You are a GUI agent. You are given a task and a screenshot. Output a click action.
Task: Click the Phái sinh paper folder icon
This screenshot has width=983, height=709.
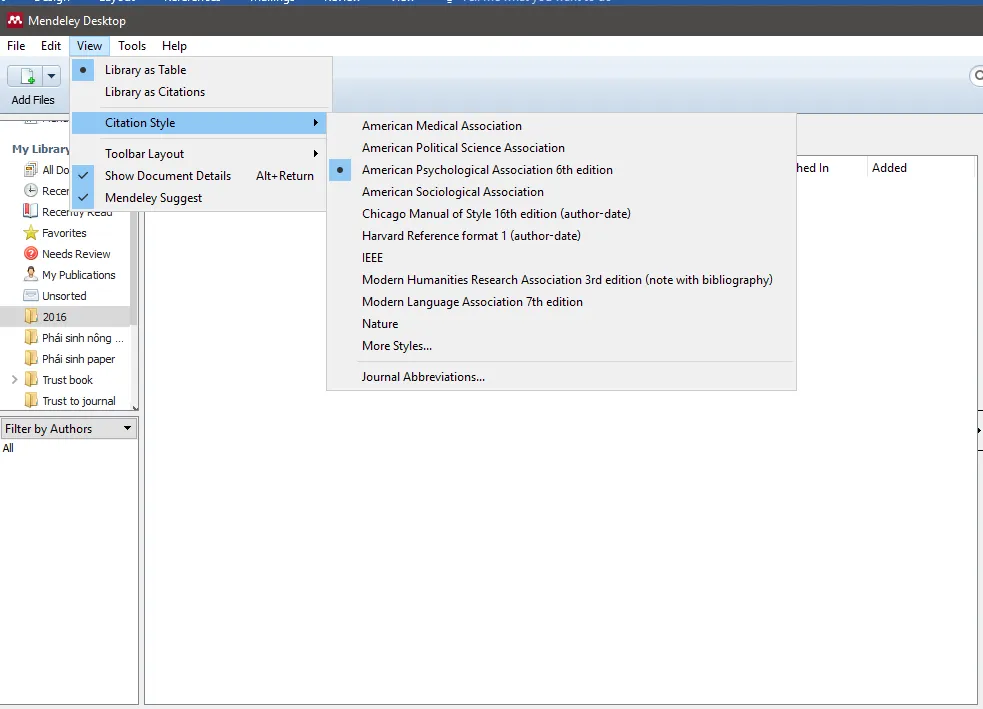[x=31, y=359]
